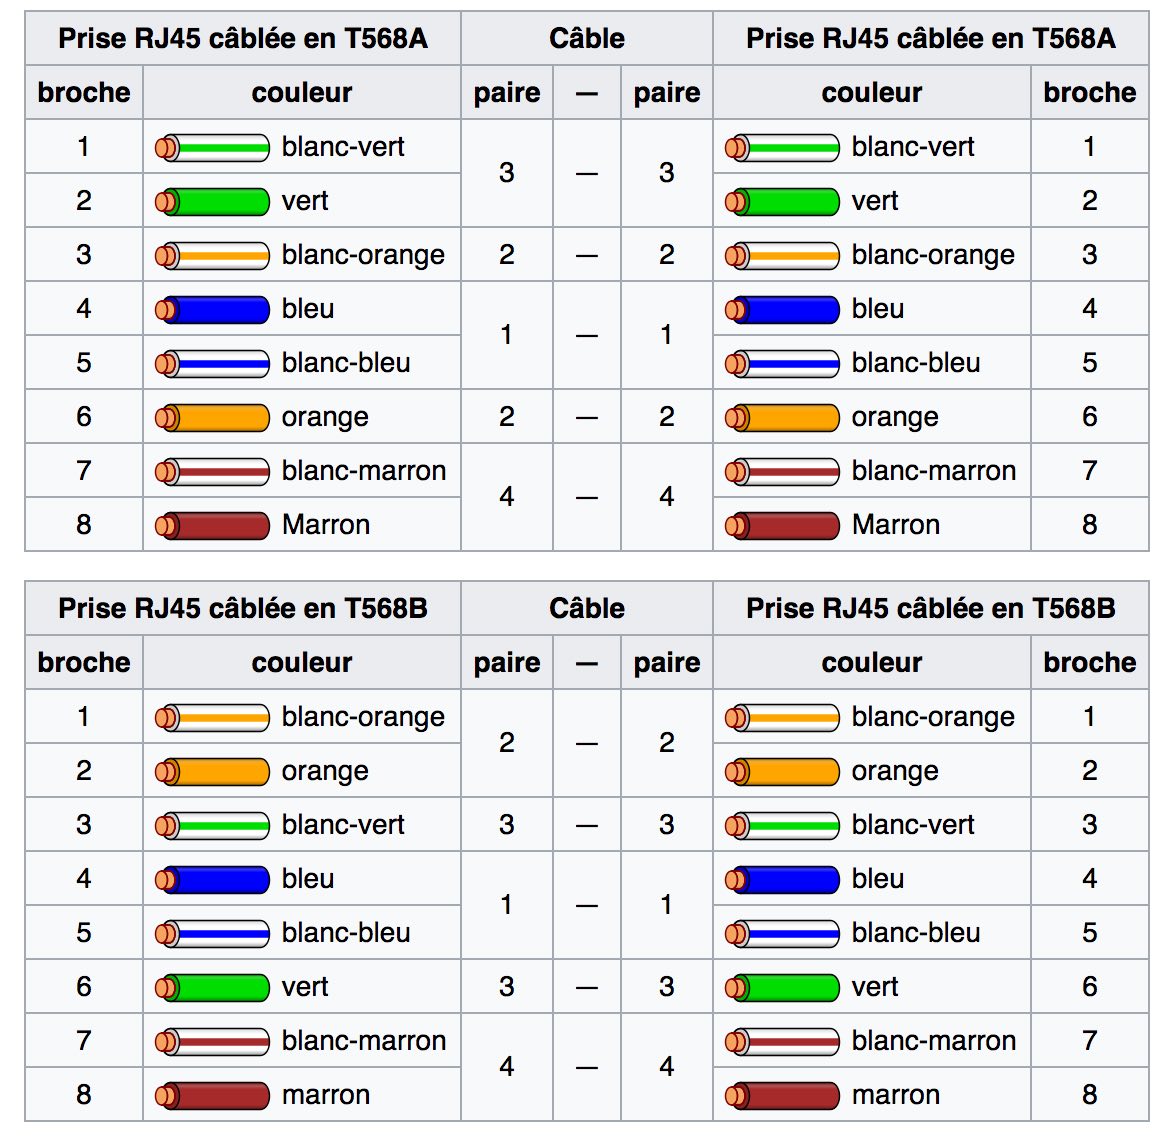Click the right "couleur" header in T568A table
This screenshot has height=1148, width=1166.
click(871, 93)
